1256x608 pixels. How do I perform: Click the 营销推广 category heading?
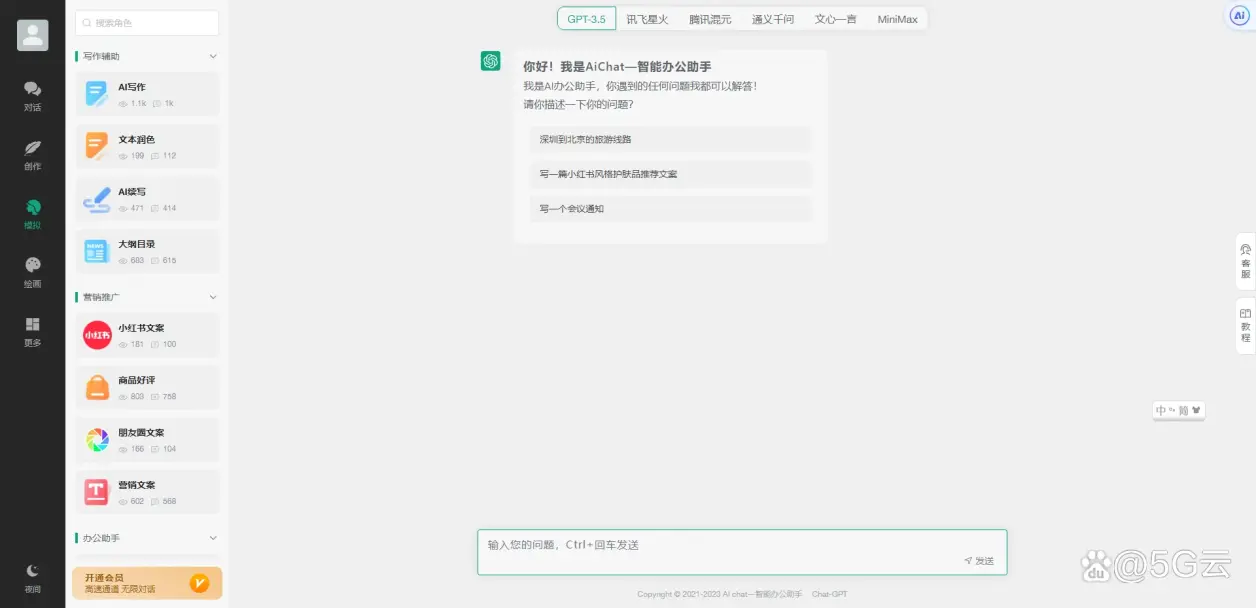[101, 297]
